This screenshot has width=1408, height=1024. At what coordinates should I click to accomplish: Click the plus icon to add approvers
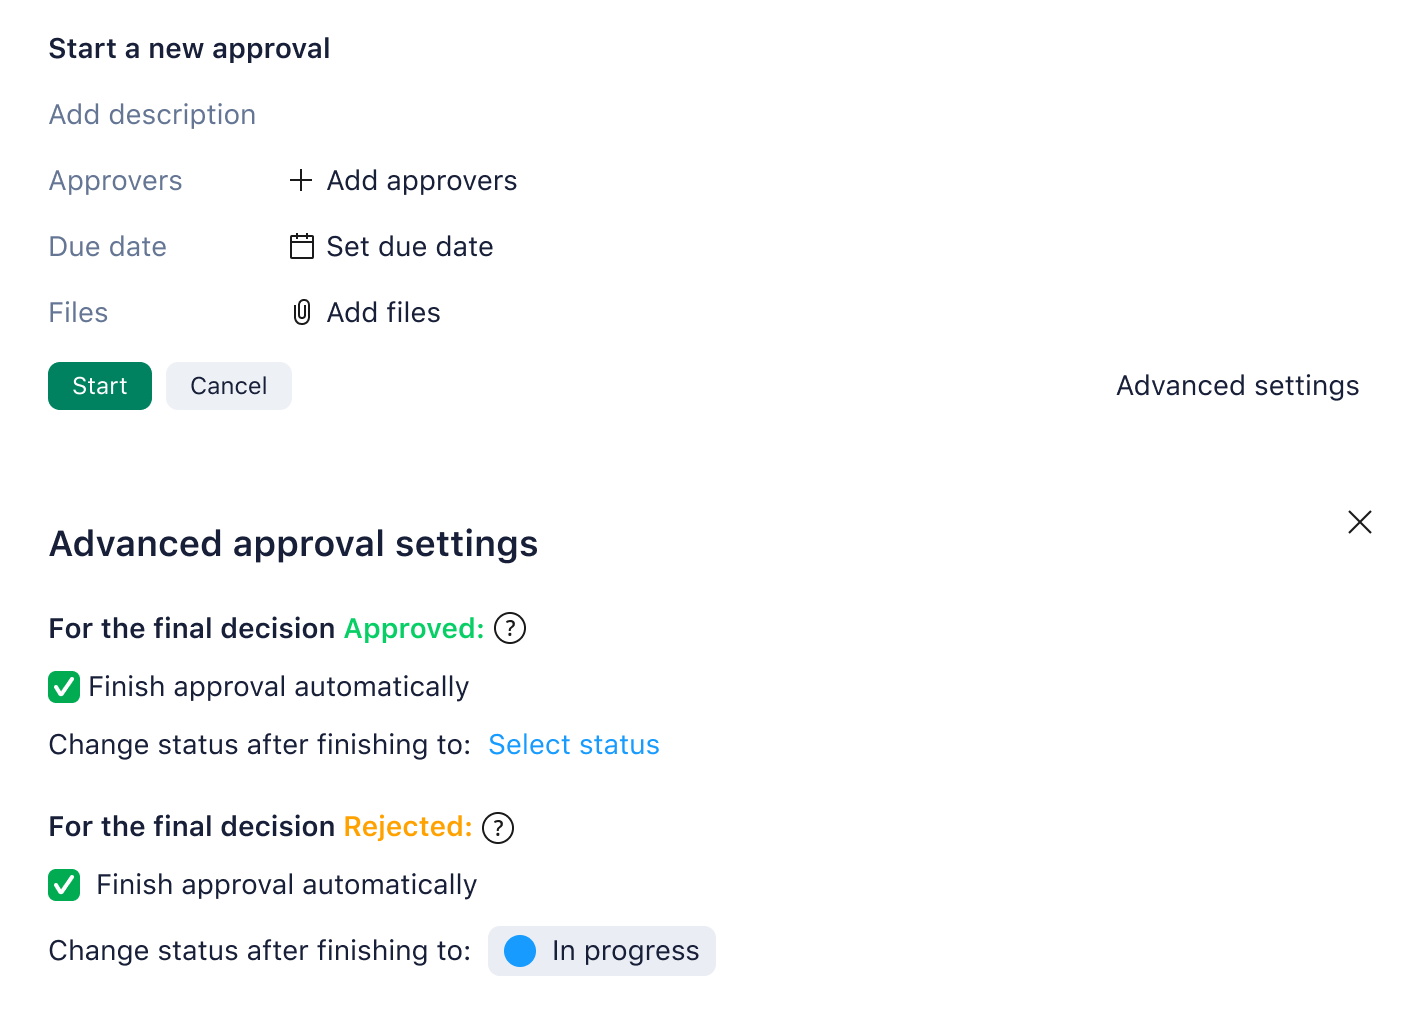[x=300, y=180]
